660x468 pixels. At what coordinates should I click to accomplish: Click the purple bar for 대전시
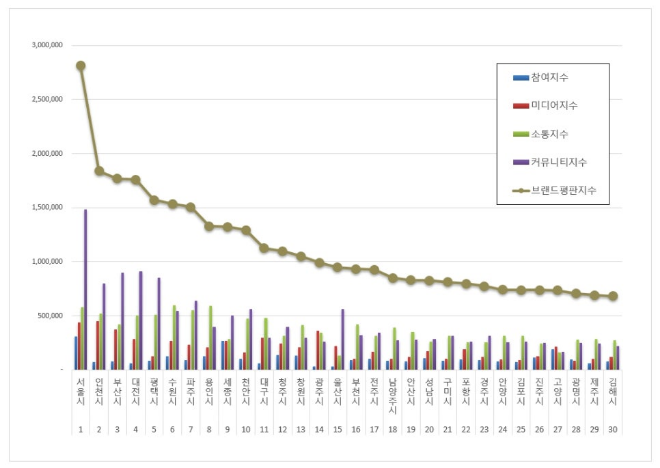[141, 320]
